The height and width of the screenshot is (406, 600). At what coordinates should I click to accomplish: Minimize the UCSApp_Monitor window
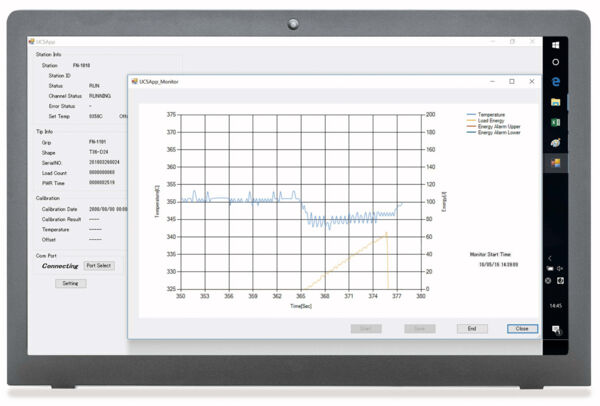tap(491, 81)
